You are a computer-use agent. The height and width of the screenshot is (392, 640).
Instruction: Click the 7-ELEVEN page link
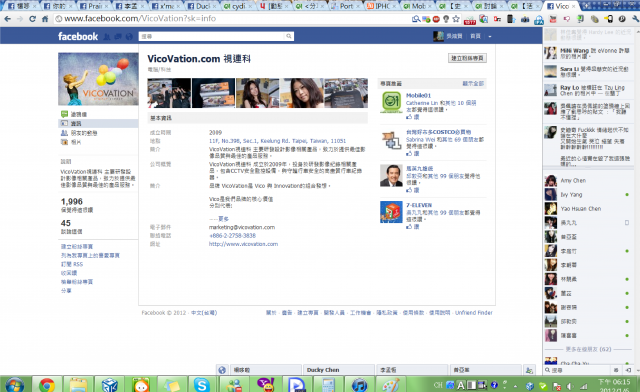click(x=419, y=205)
